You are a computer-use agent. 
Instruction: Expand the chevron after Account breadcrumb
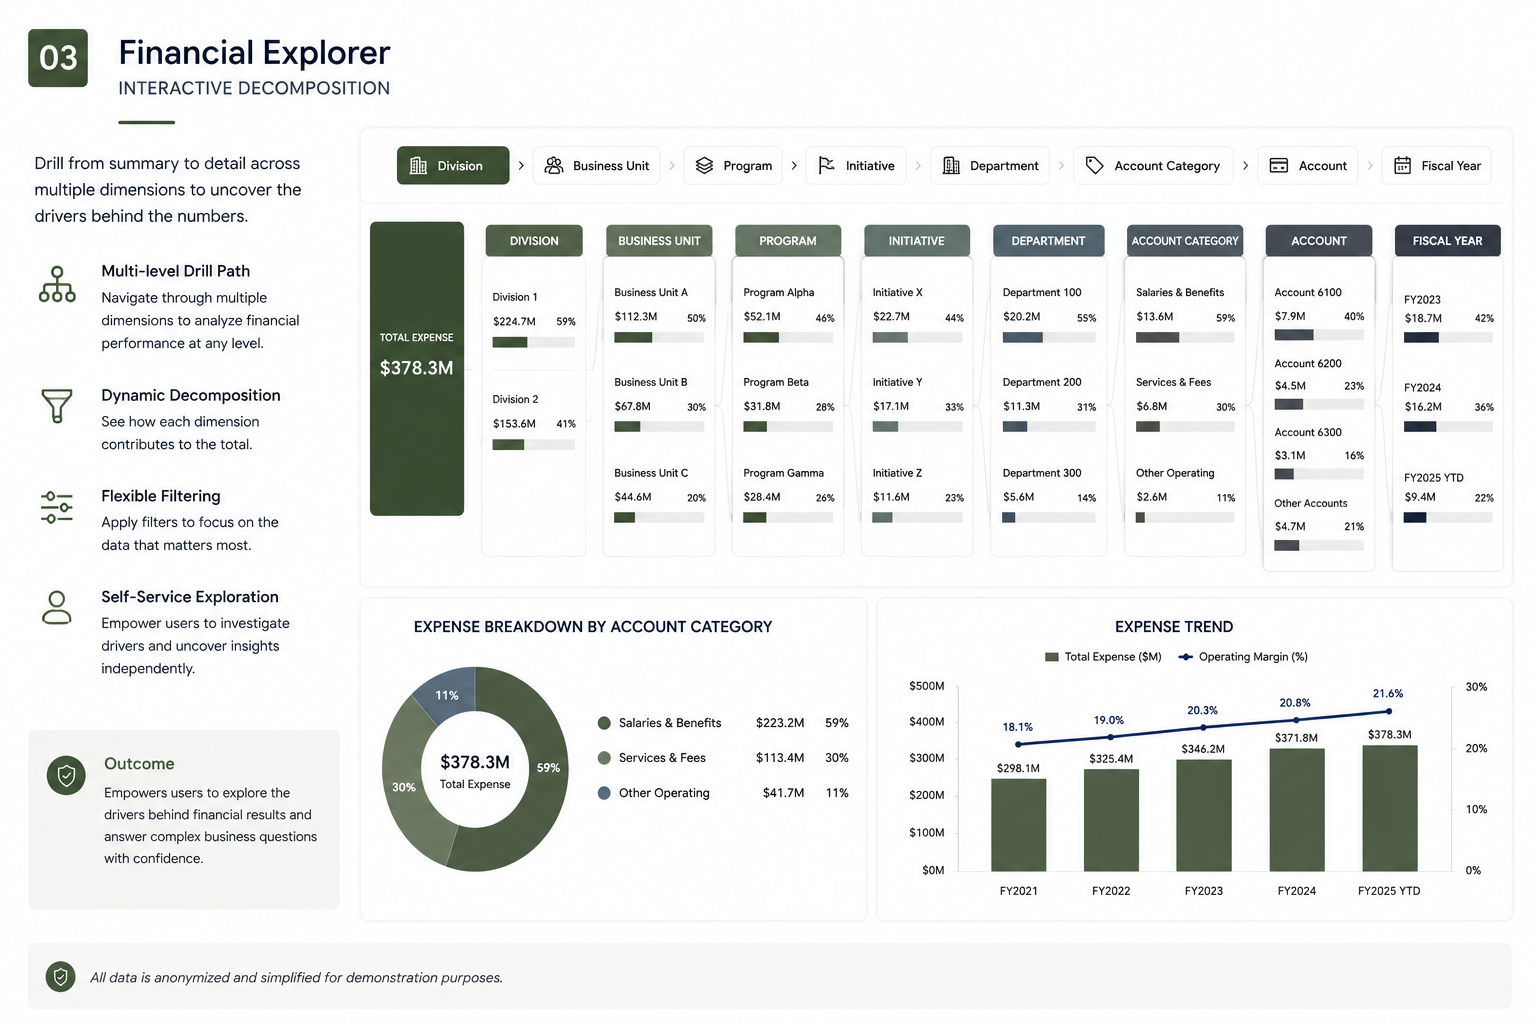point(1370,166)
